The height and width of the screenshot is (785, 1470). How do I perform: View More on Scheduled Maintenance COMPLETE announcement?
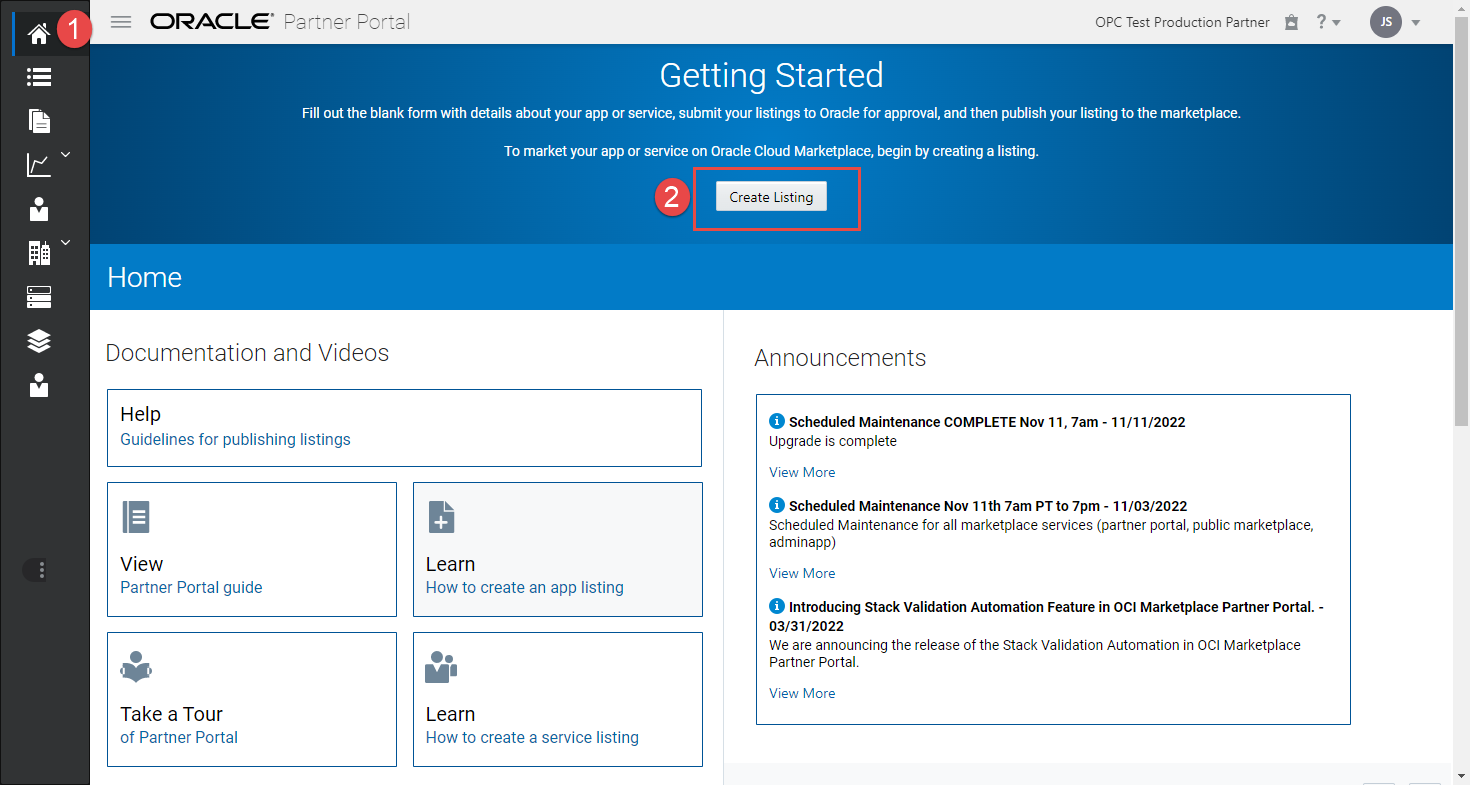click(802, 472)
